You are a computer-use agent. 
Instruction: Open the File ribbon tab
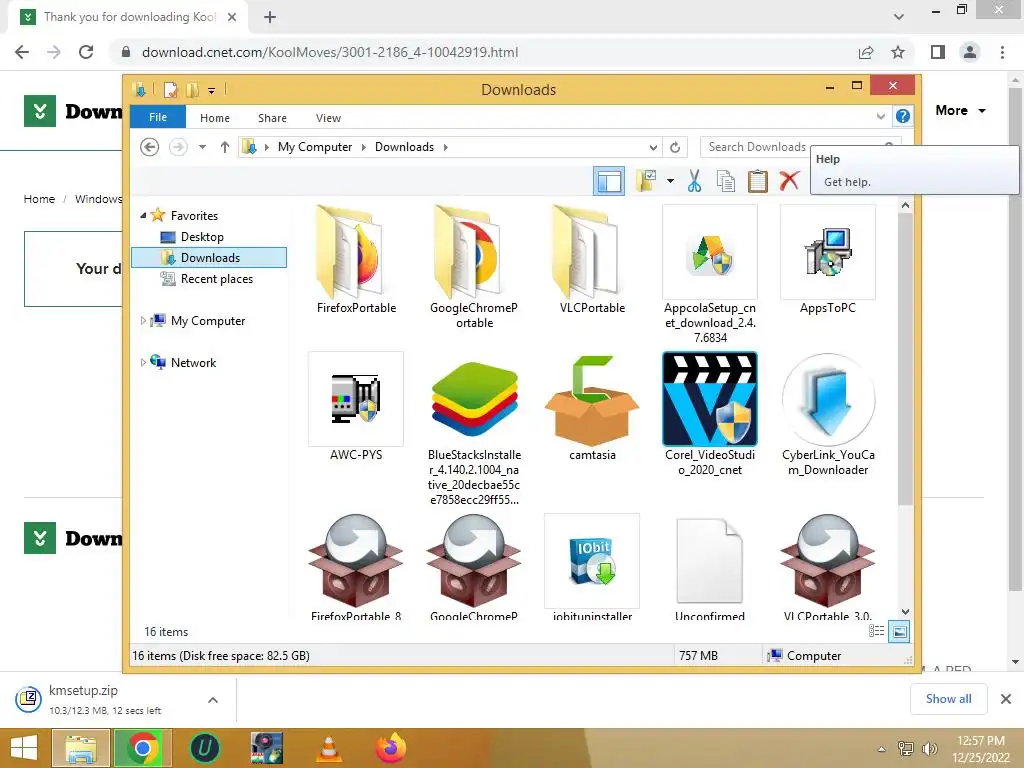pos(157,117)
